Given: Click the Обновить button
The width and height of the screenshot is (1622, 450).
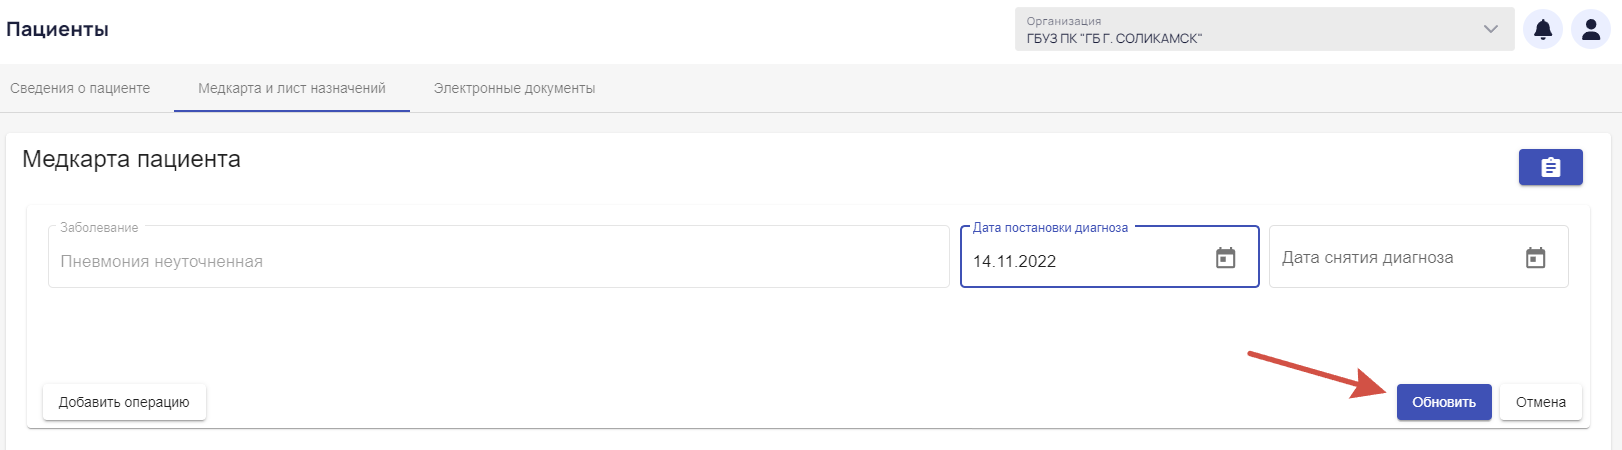Looking at the screenshot, I should point(1444,402).
